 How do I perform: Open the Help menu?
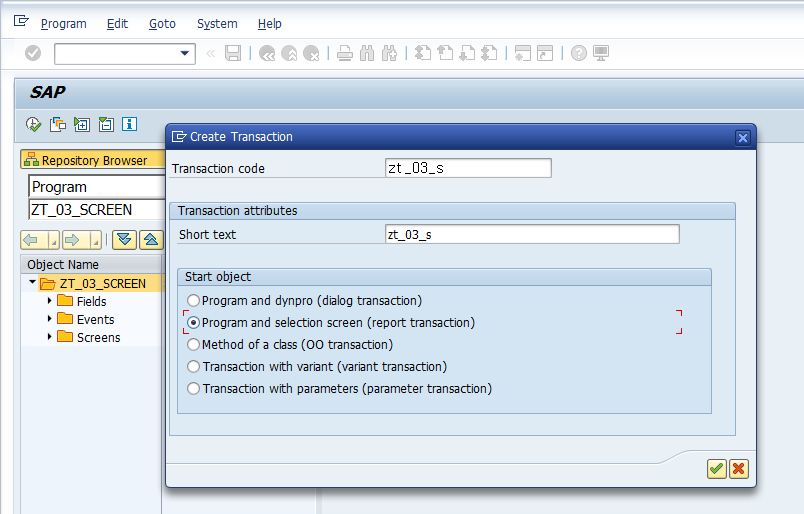click(x=270, y=24)
